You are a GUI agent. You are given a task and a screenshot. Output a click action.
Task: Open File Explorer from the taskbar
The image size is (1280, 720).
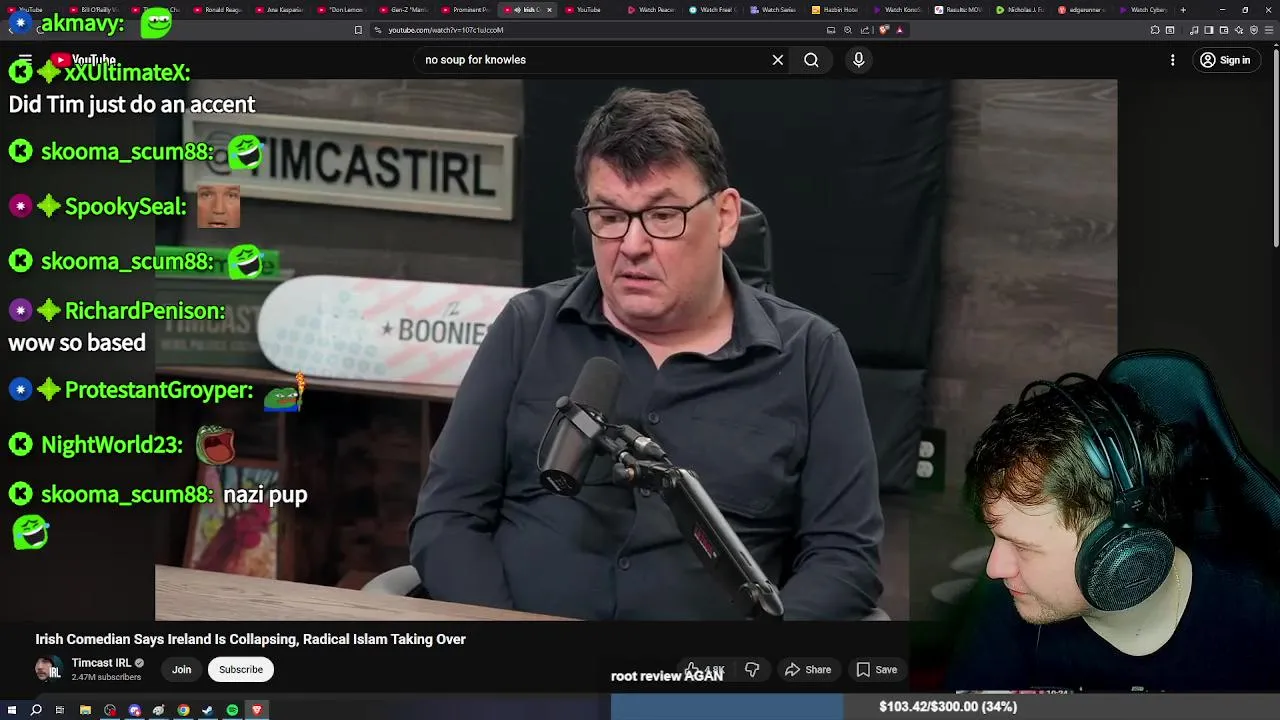click(x=85, y=710)
